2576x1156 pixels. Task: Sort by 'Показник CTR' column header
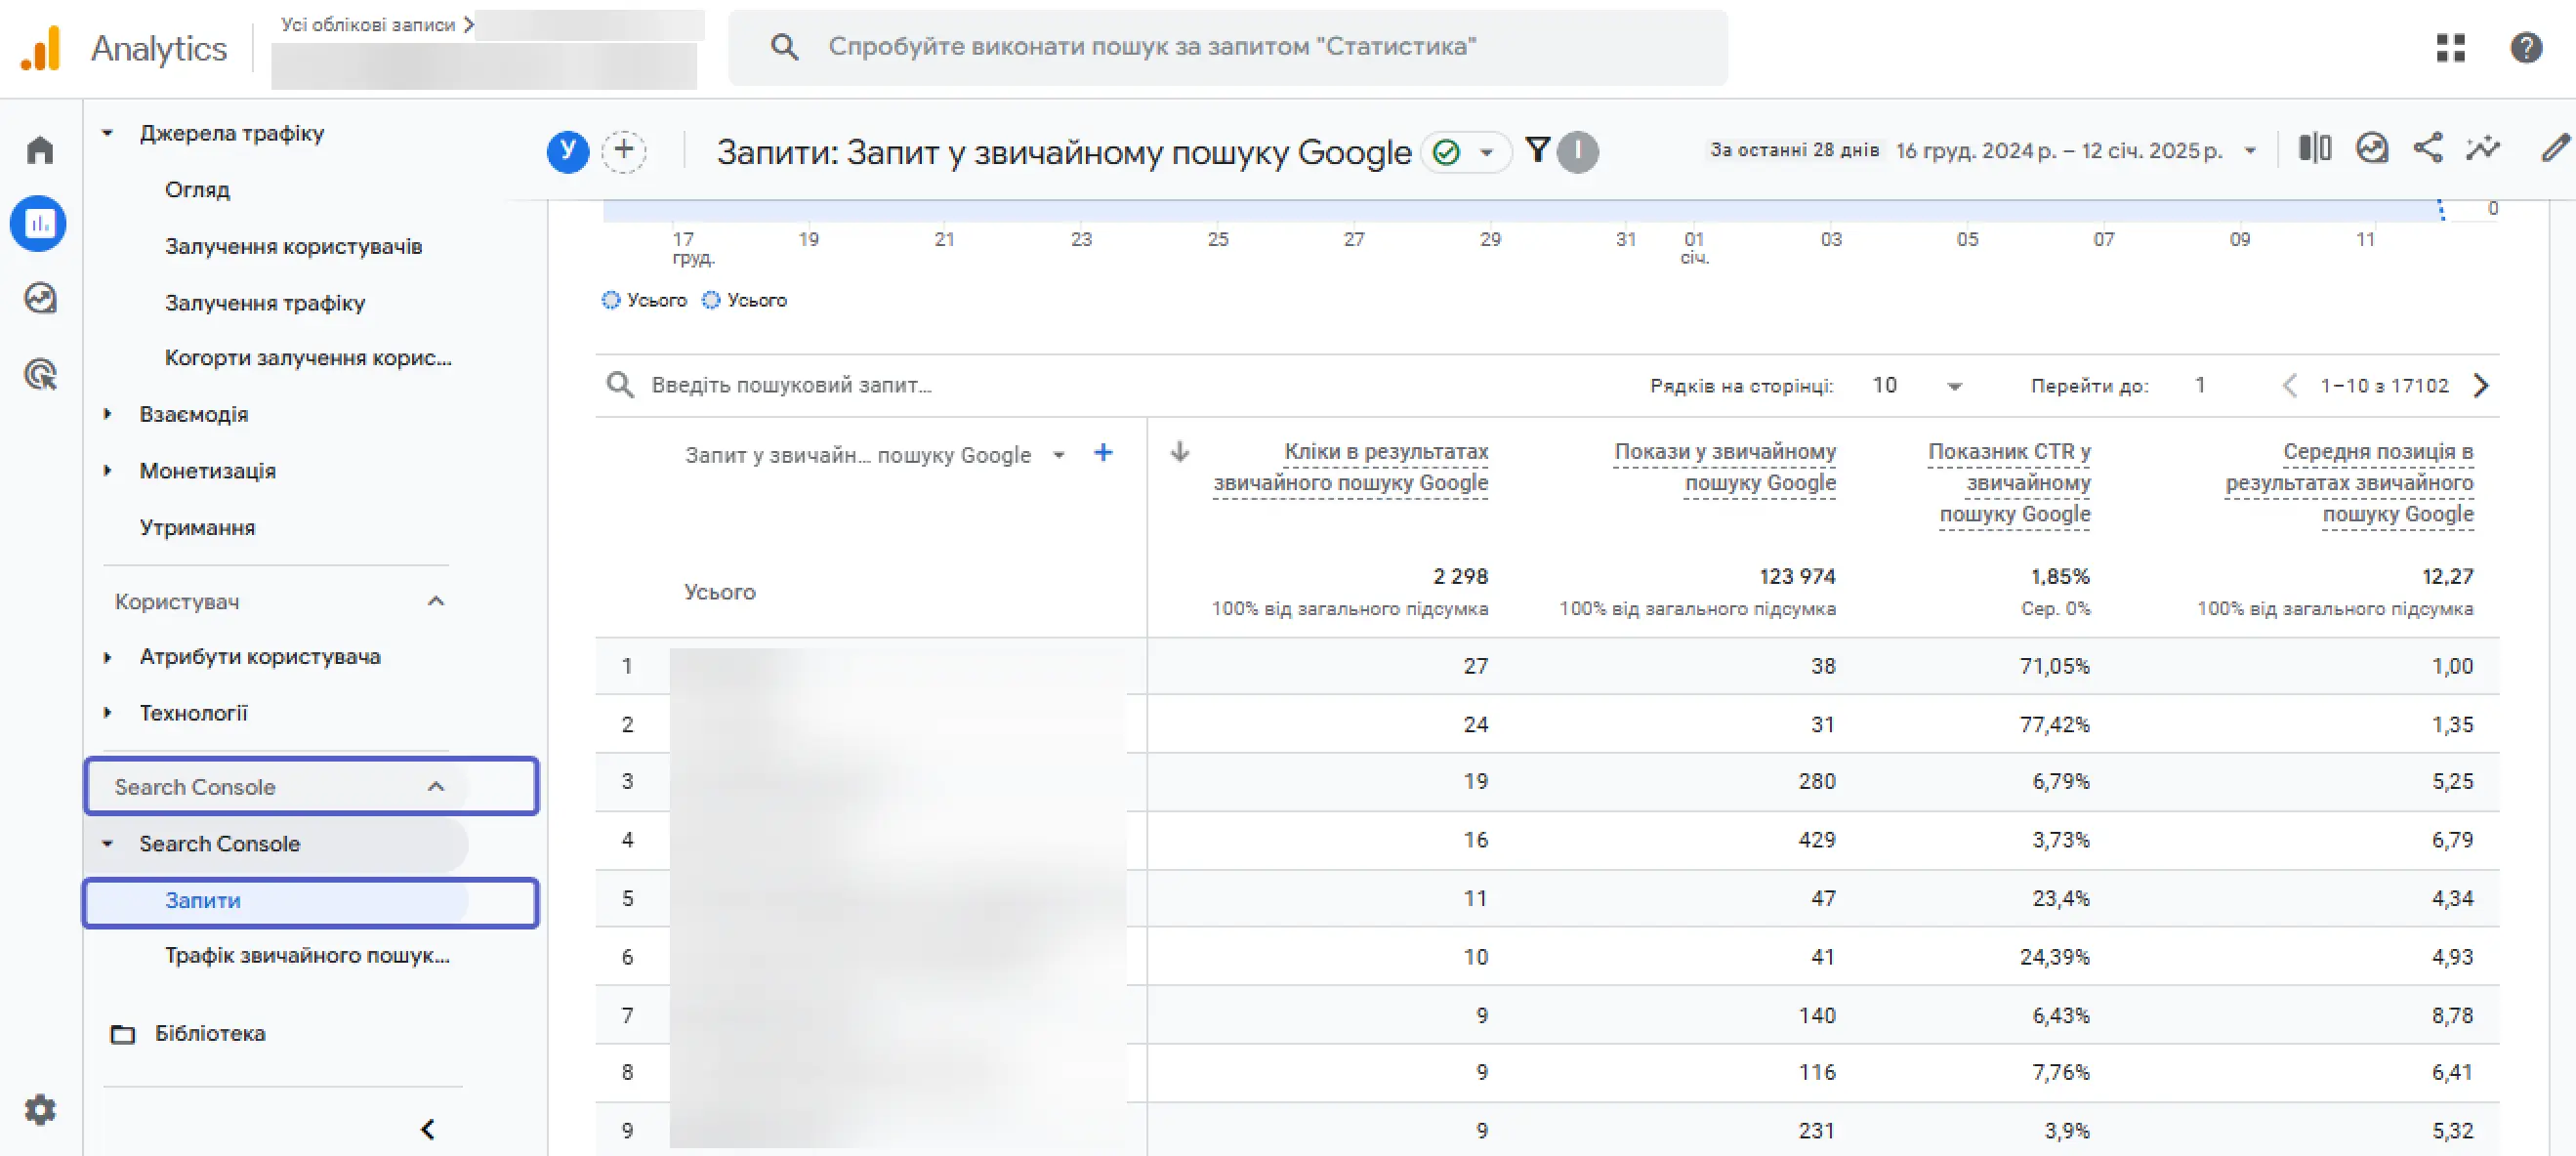[2010, 483]
